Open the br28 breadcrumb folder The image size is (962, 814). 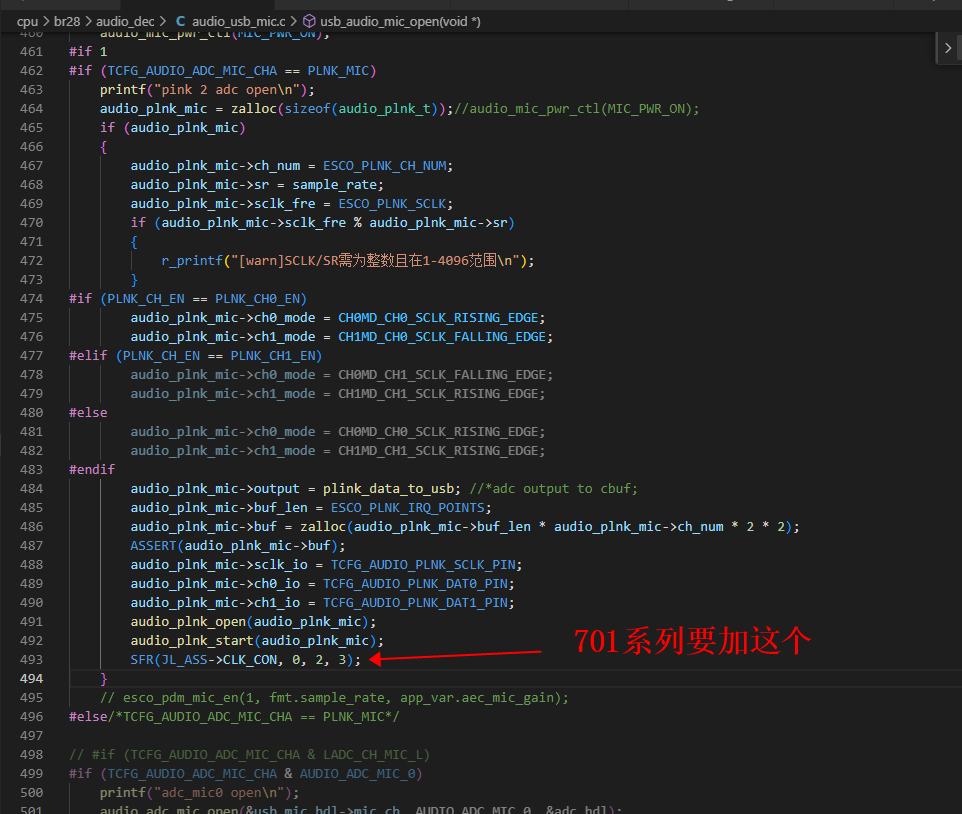[67, 21]
